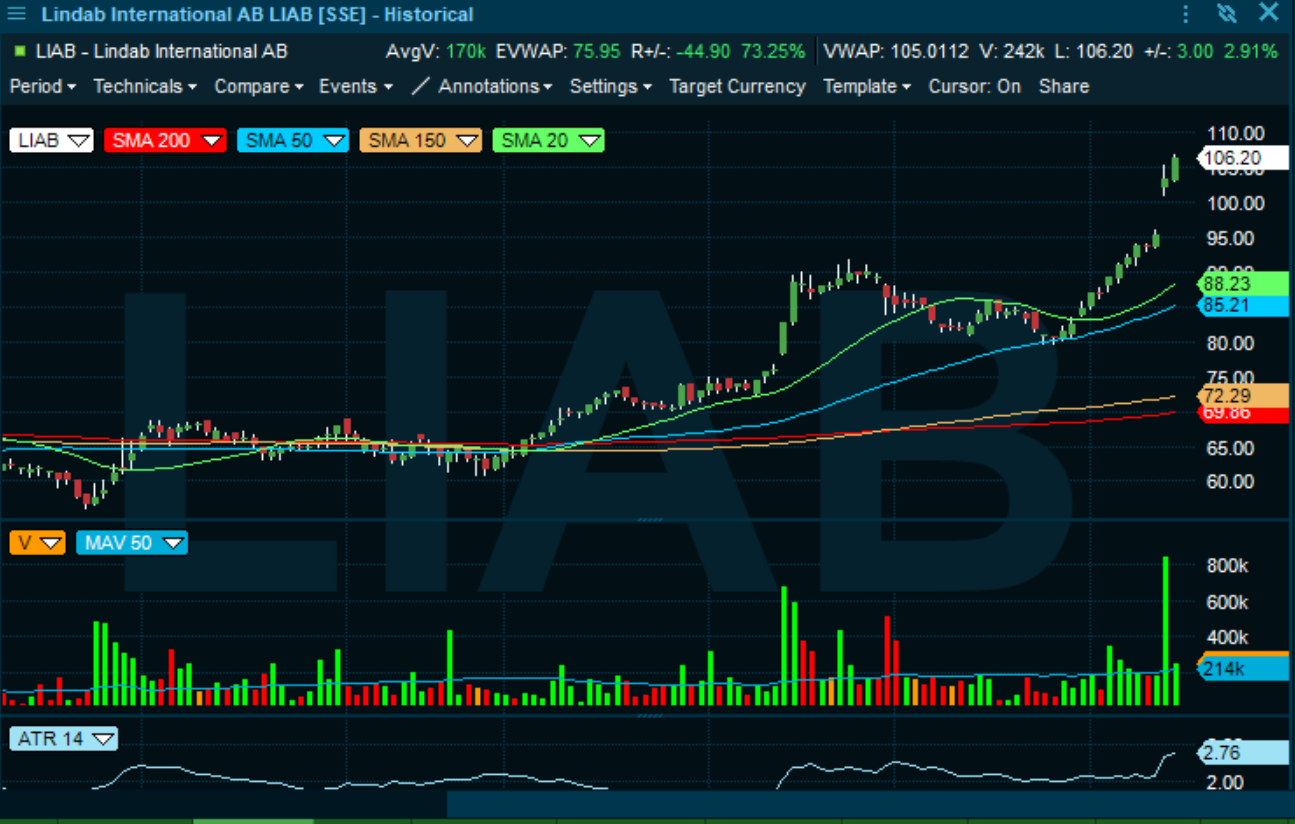Viewport: 1295px width, 824px height.
Task: Click the 100.00 price axis label
Action: [x=1235, y=203]
